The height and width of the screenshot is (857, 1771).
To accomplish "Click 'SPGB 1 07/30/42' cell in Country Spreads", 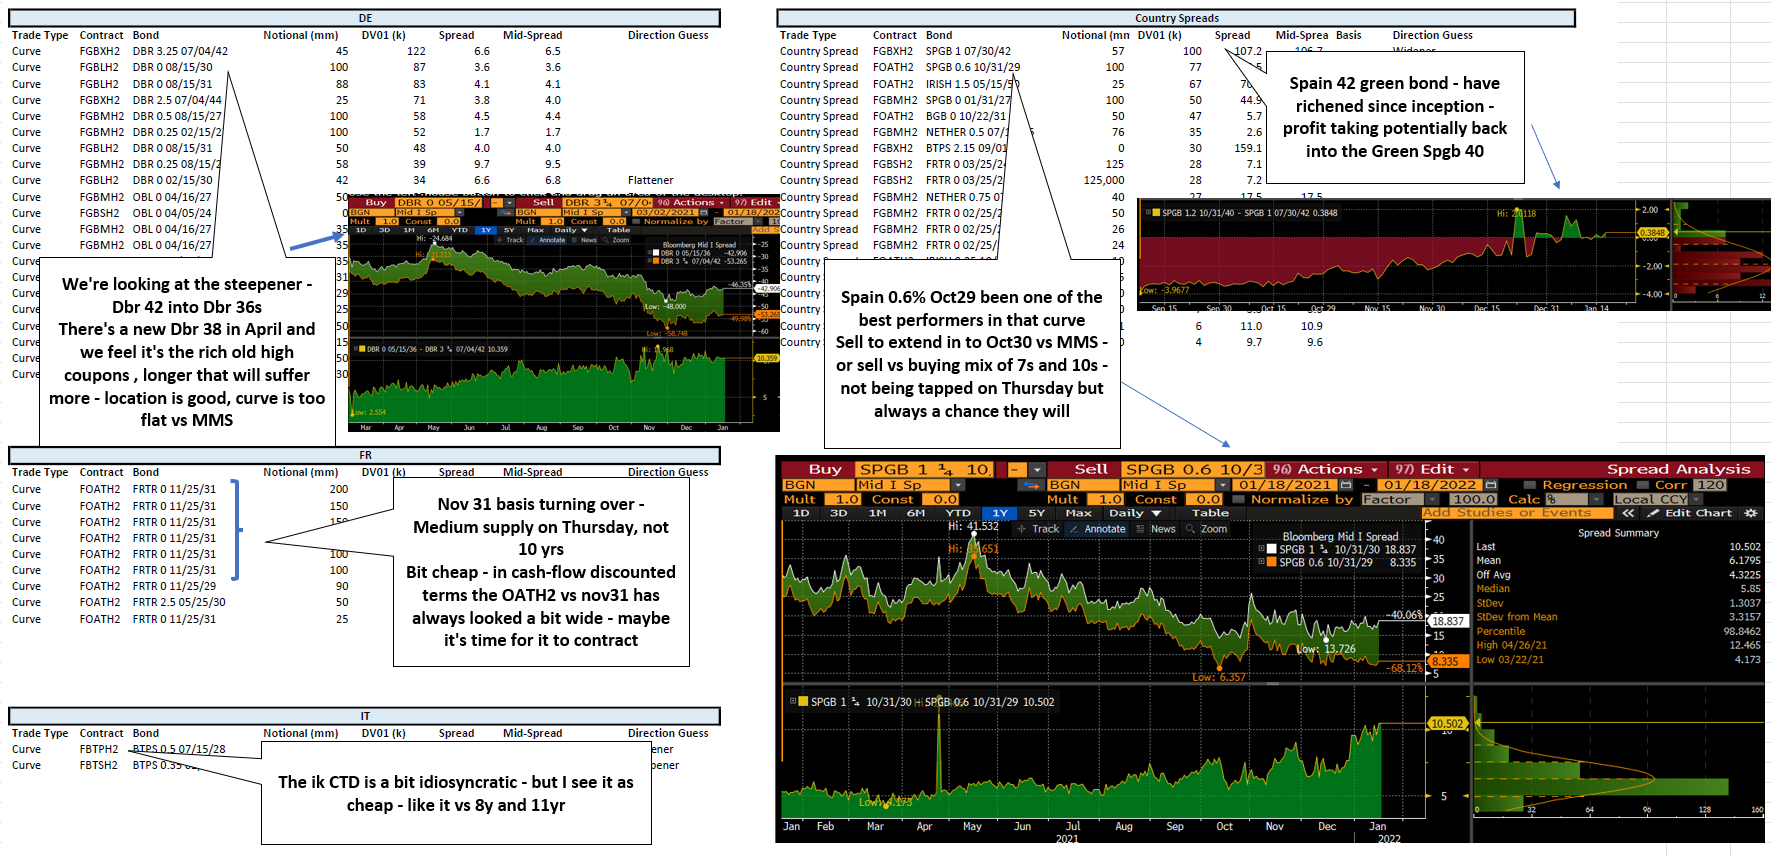I will pos(968,51).
